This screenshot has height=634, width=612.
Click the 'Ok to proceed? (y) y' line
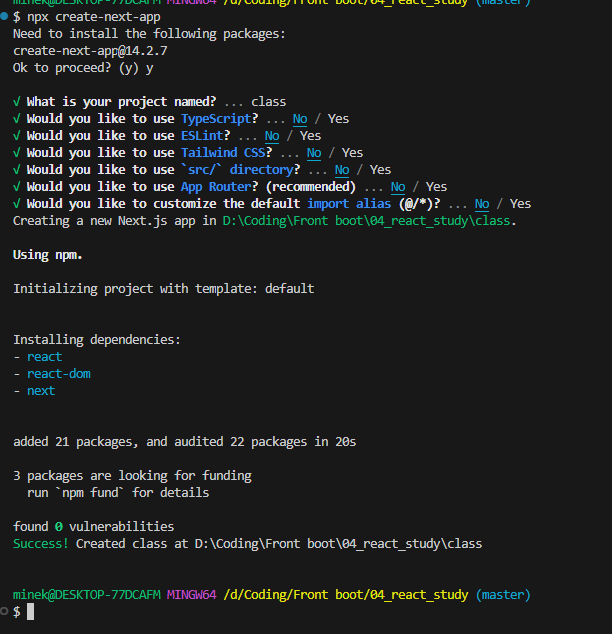click(83, 68)
